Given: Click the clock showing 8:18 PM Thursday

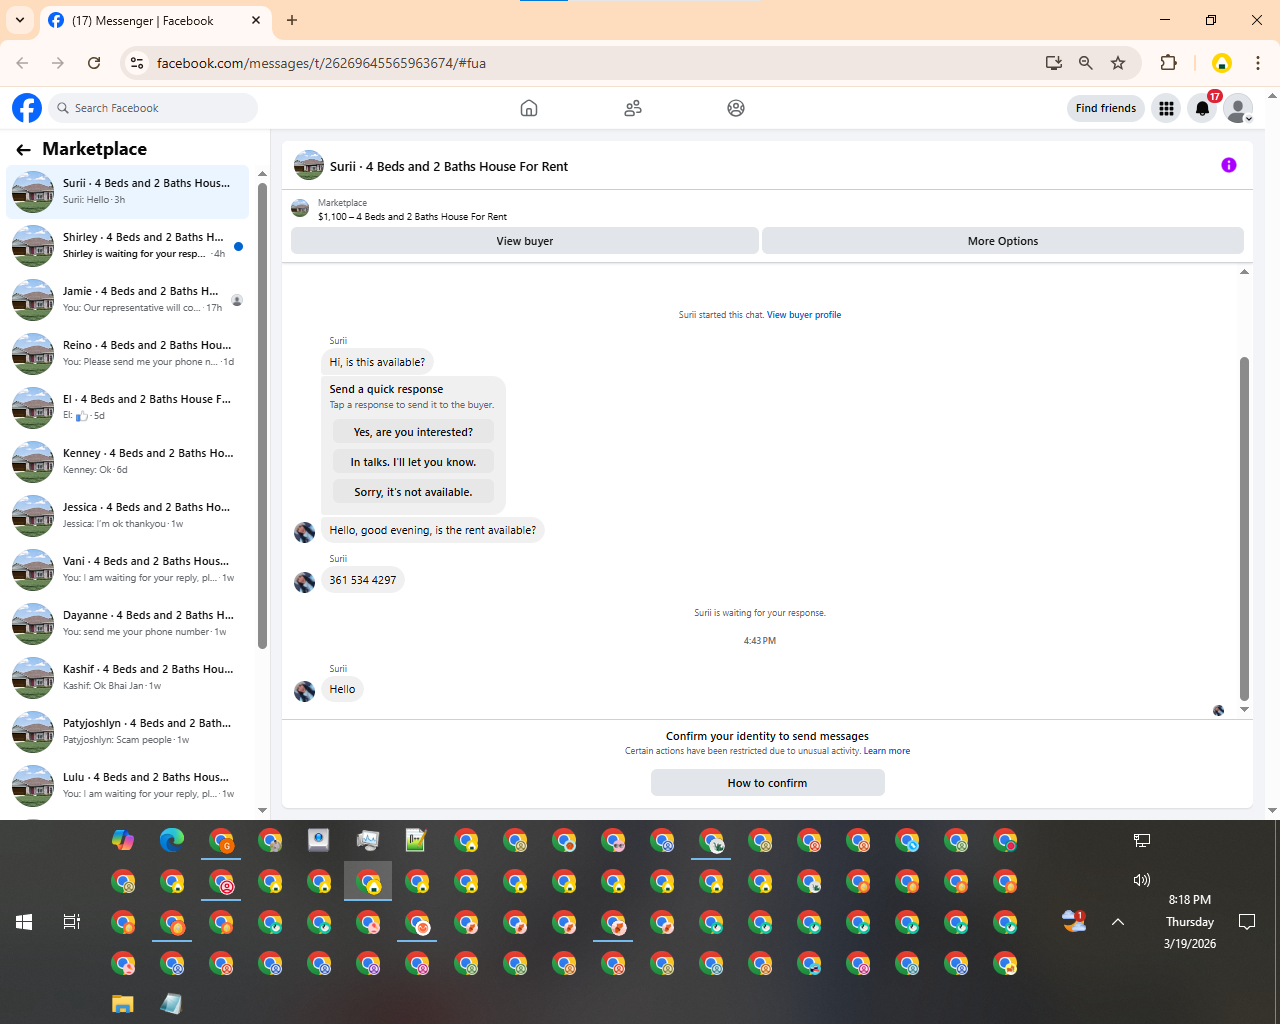Looking at the screenshot, I should coord(1189,922).
